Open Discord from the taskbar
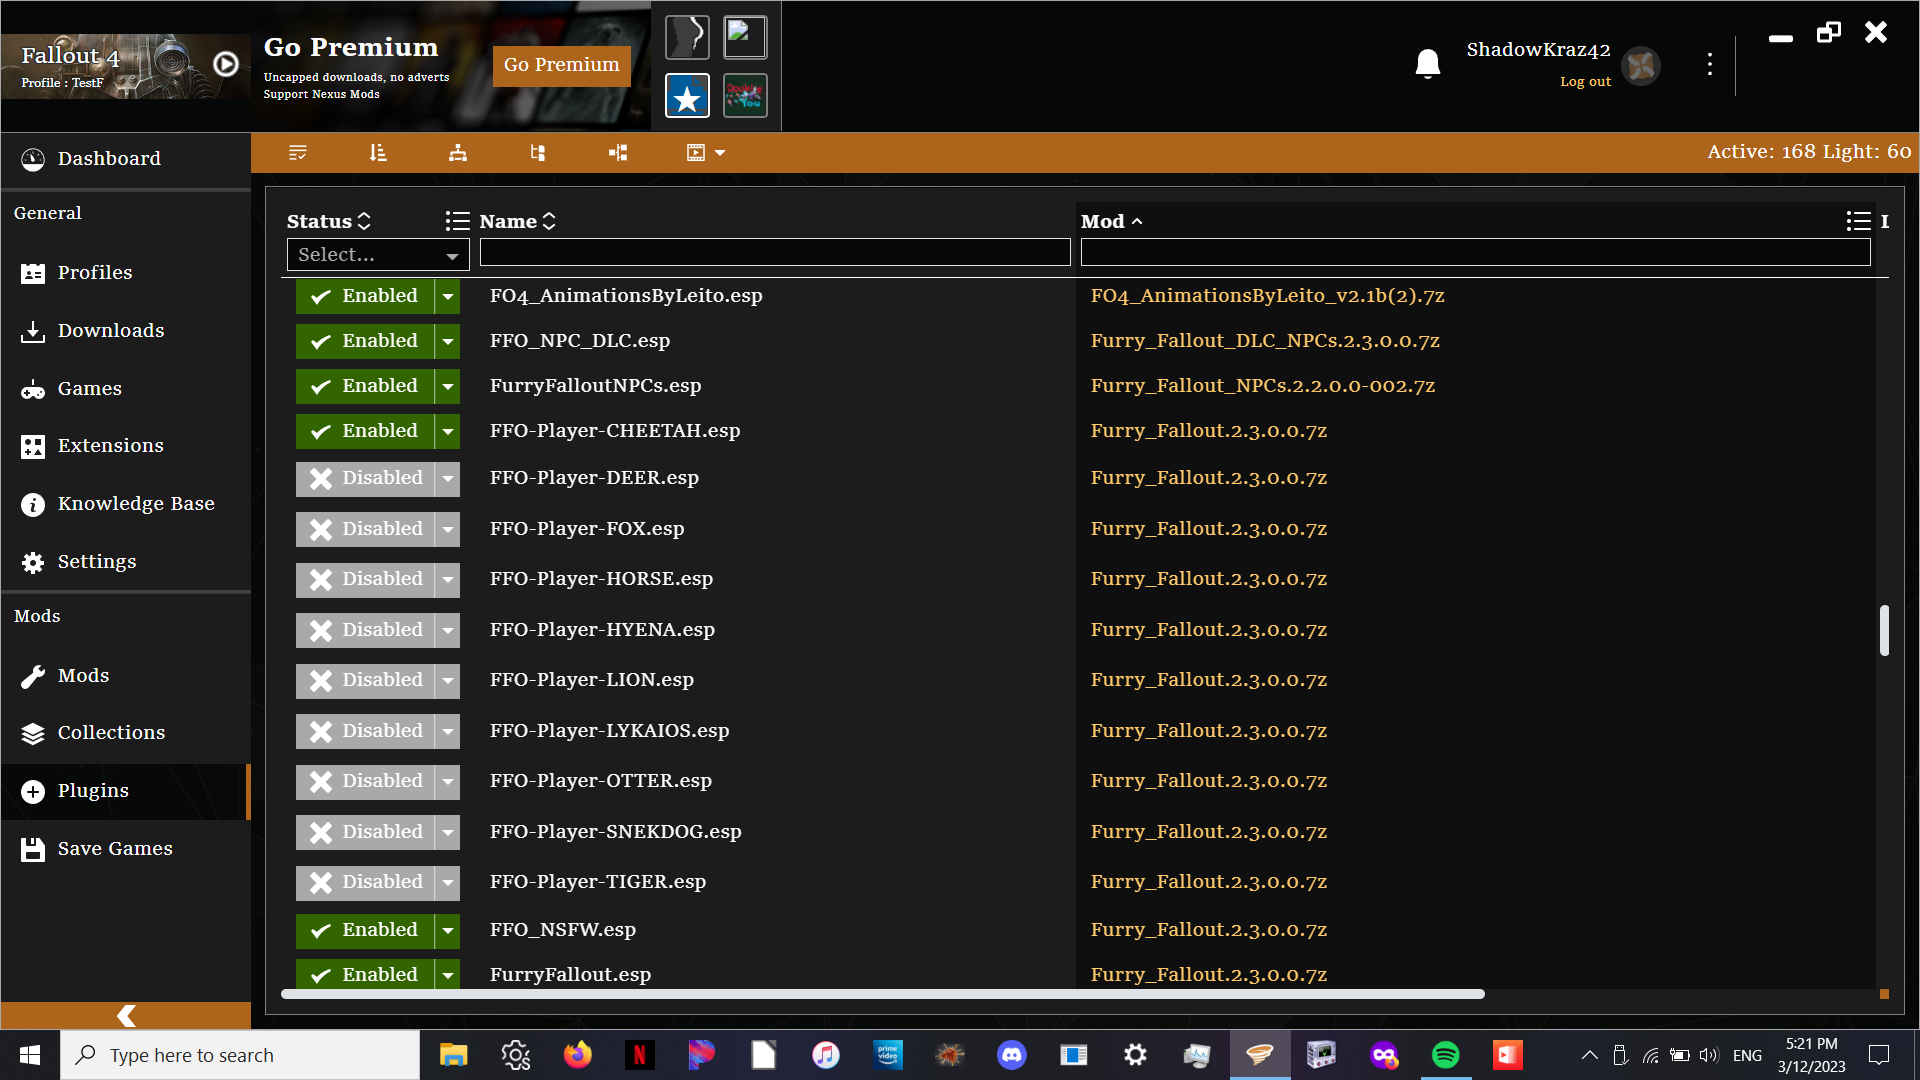The width and height of the screenshot is (1920, 1080). click(x=1011, y=1055)
